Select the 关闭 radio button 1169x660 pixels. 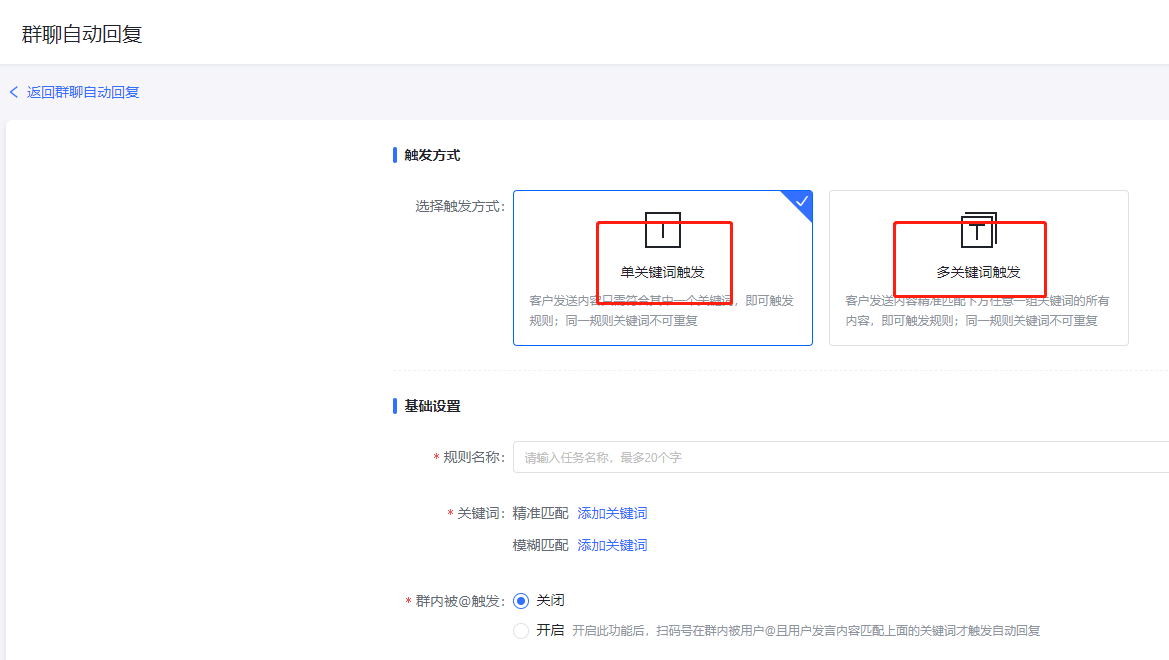[521, 601]
